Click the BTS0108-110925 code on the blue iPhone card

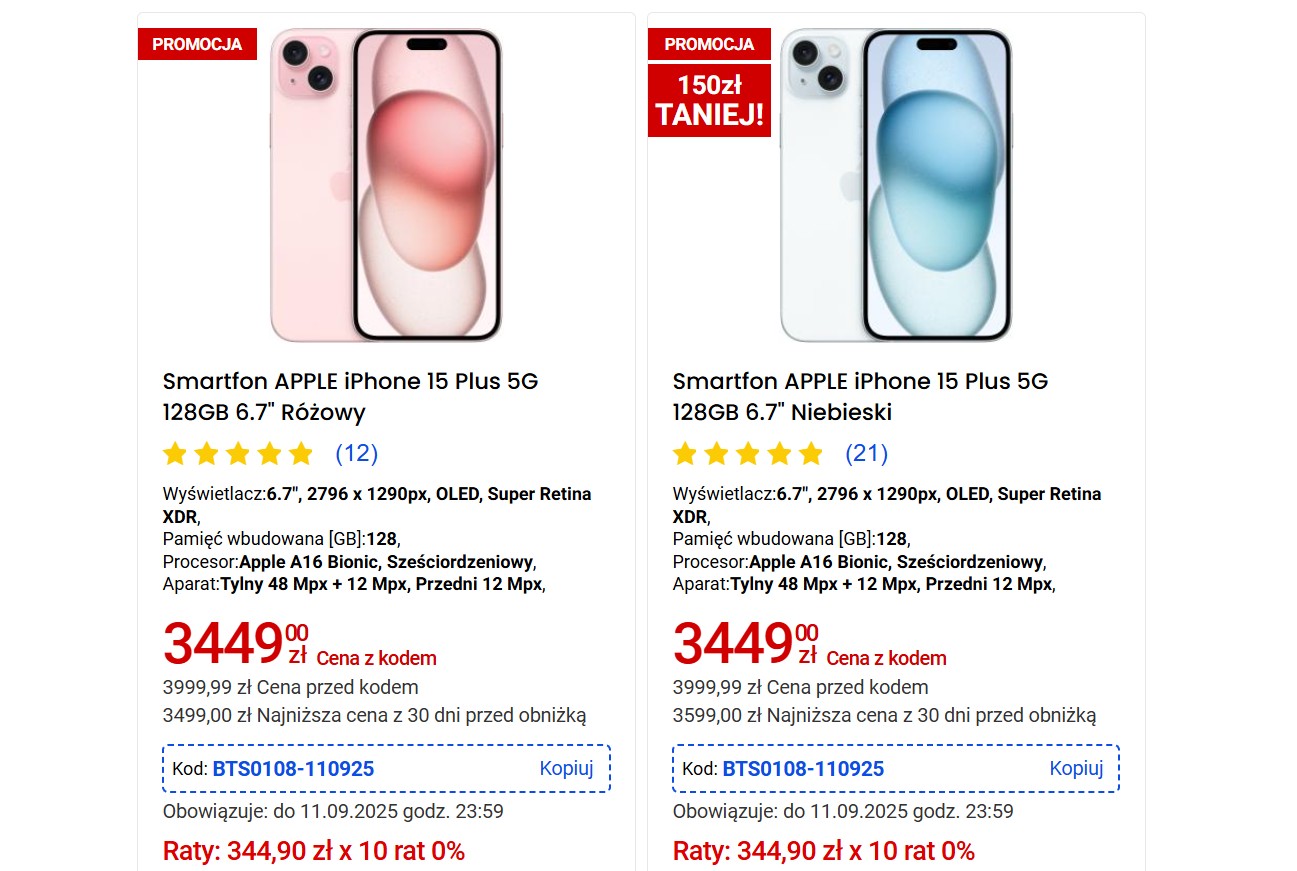pos(803,769)
